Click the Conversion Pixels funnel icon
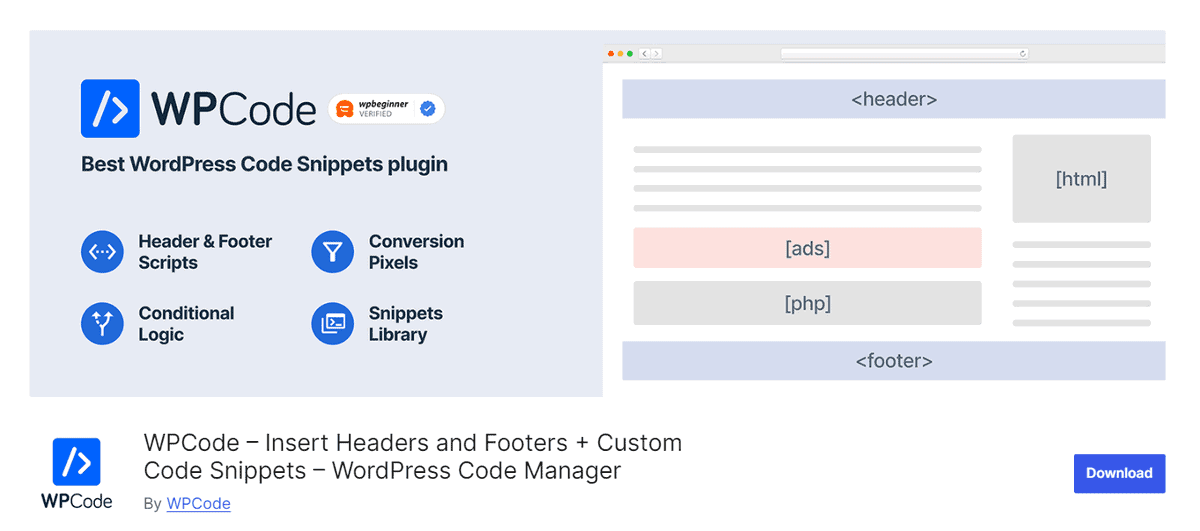This screenshot has width=1200, height=531. (x=333, y=252)
